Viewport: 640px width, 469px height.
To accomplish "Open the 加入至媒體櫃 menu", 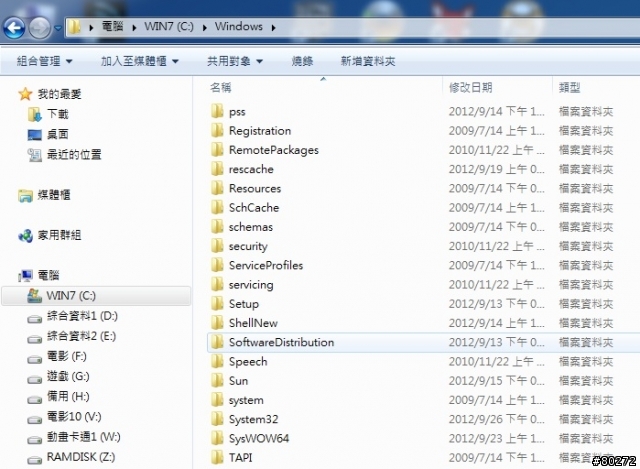I will [x=140, y=61].
